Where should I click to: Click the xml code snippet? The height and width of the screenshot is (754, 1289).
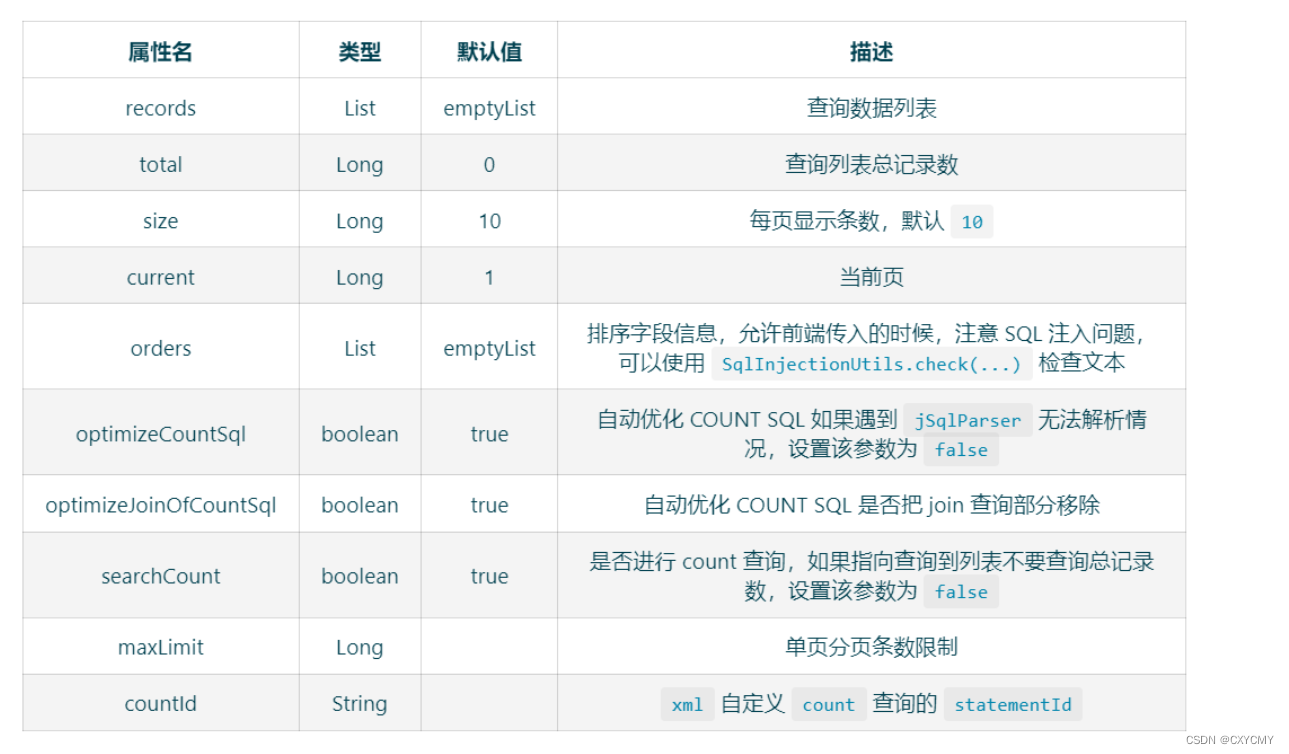(x=687, y=705)
